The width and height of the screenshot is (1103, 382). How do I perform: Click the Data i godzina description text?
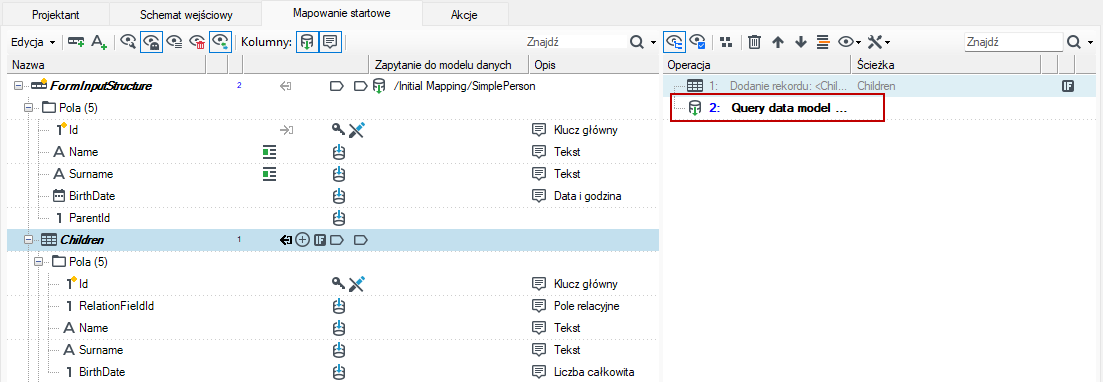587,196
